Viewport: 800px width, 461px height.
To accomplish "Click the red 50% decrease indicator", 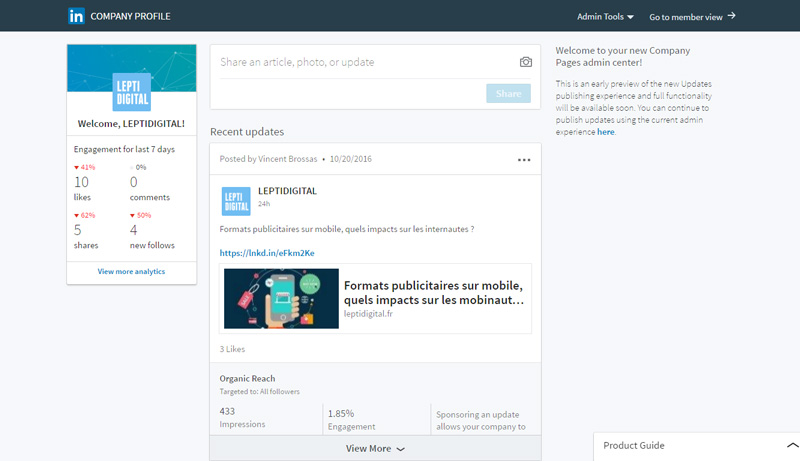I will pos(140,215).
